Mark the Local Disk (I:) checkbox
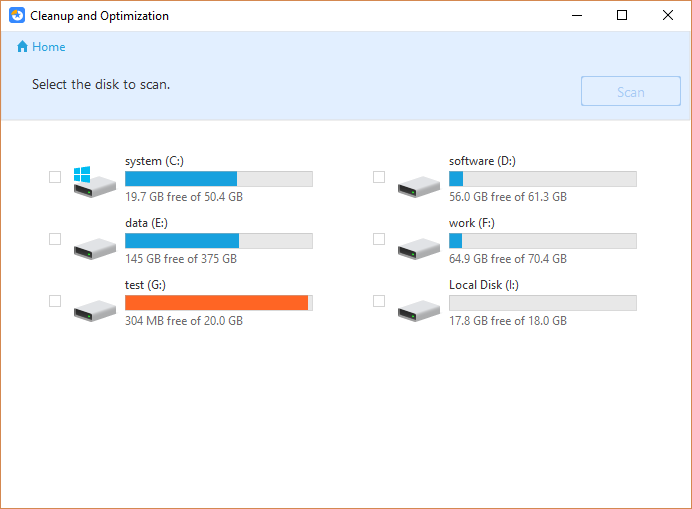692x509 pixels. (x=379, y=301)
